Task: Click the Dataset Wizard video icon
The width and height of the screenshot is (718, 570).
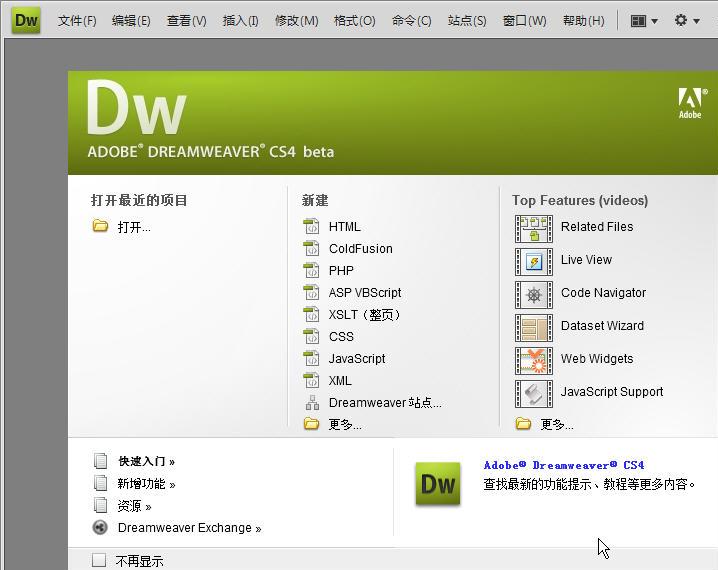Action: pyautogui.click(x=533, y=326)
